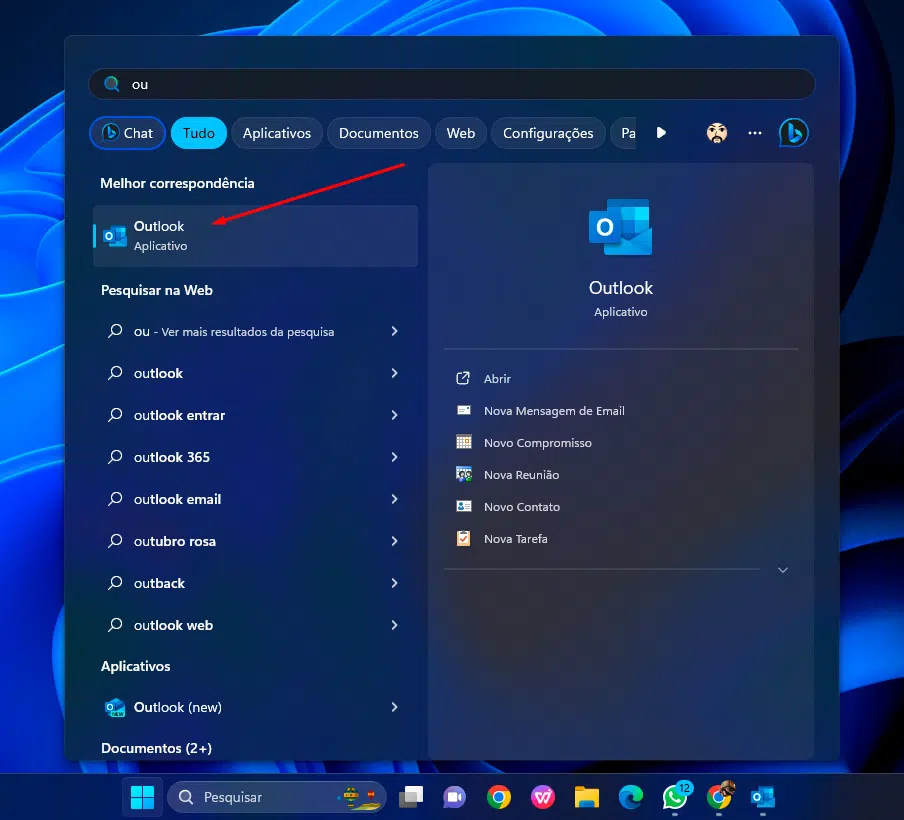Screen dimensions: 904x820
Task: Show more filter tabs with arrow
Action: coord(661,133)
